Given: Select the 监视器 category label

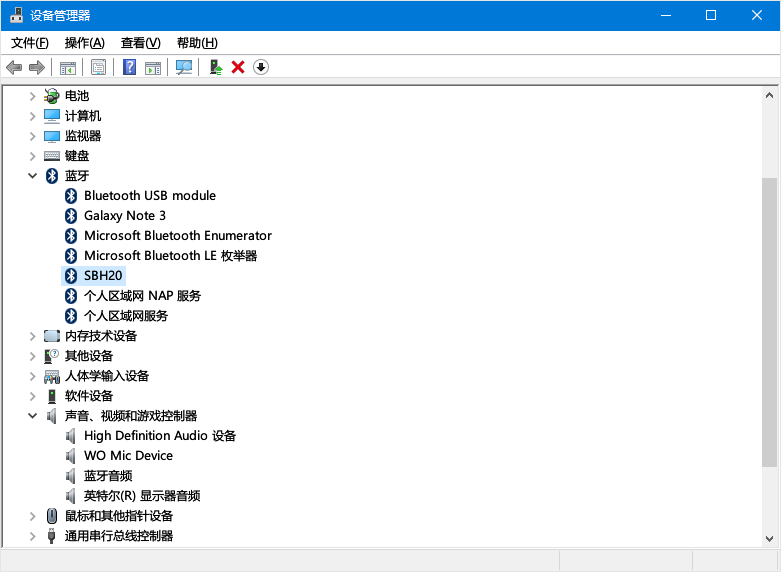Looking at the screenshot, I should (x=83, y=136).
